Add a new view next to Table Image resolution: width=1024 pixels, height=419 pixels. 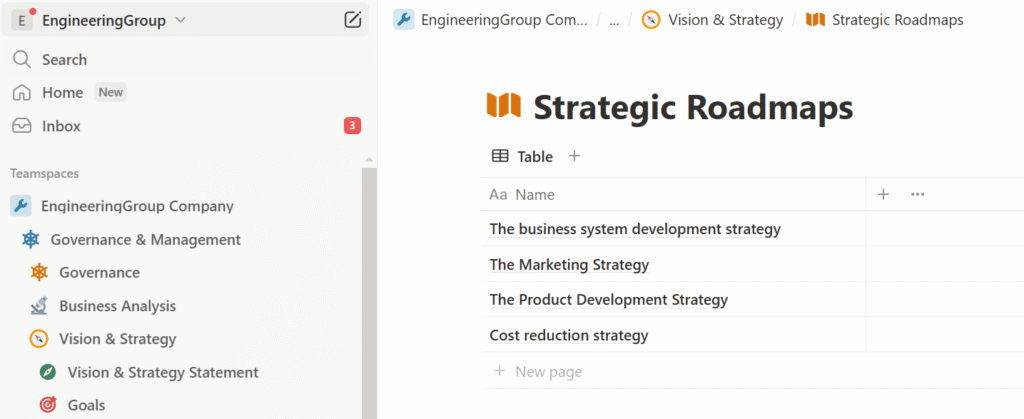click(574, 156)
